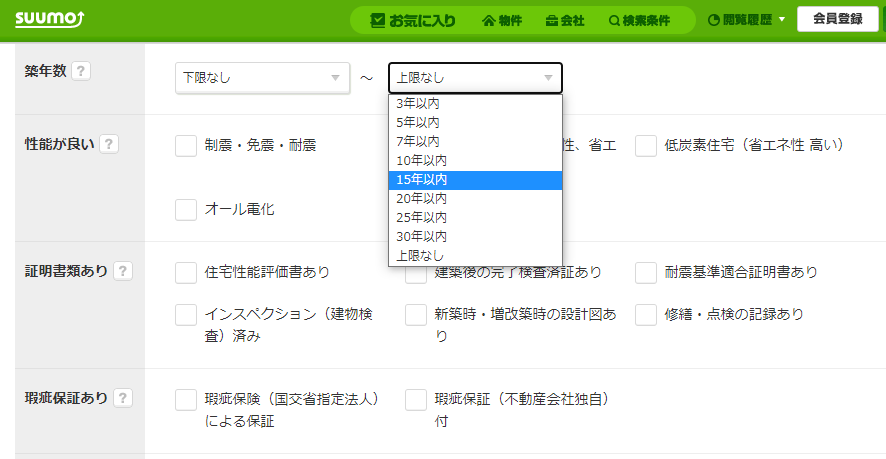
Task: Click the magnifier icon beside 検索条件
Action: (614, 21)
